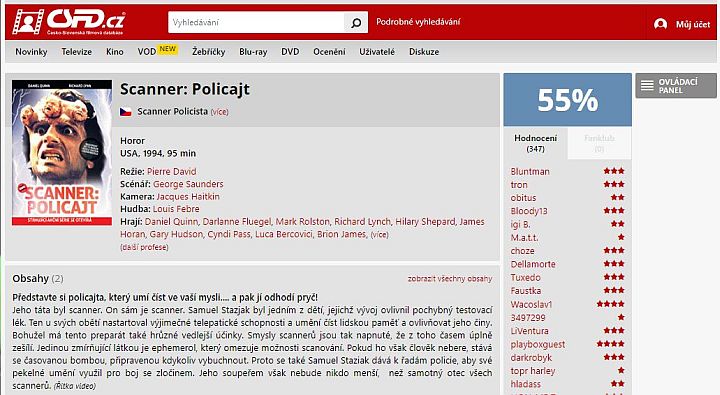720x395 pixels.
Task: Open Uživatelé section
Action: (377, 52)
